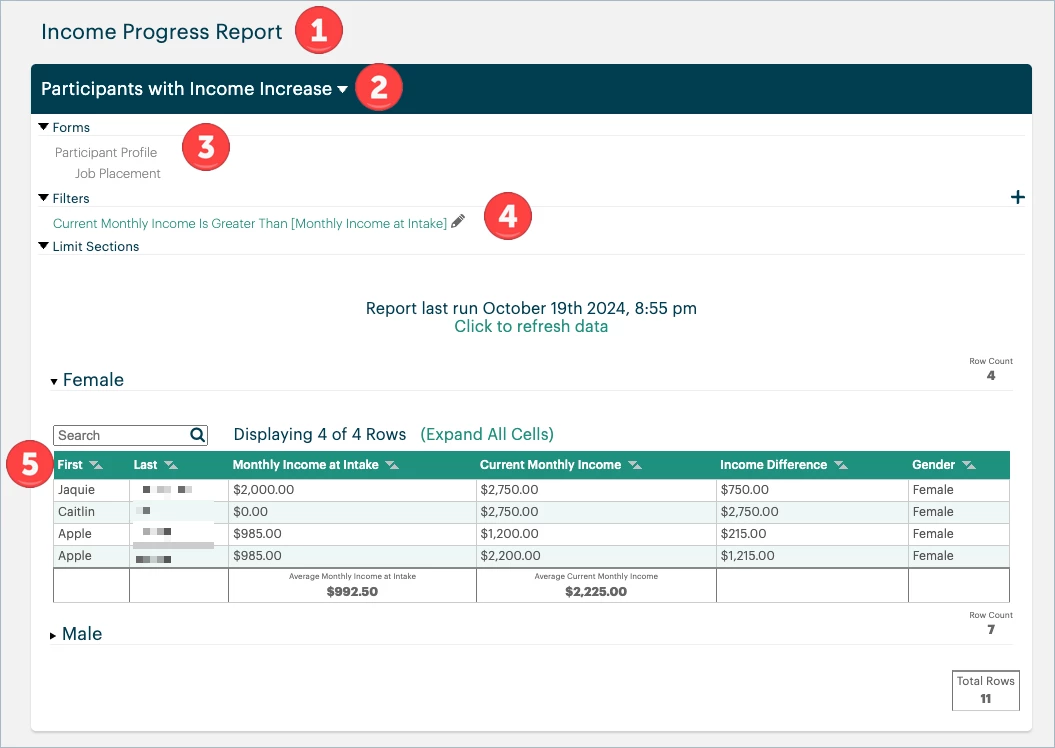1055x748 pixels.
Task: Add a new filter with the plus icon
Action: click(1018, 197)
